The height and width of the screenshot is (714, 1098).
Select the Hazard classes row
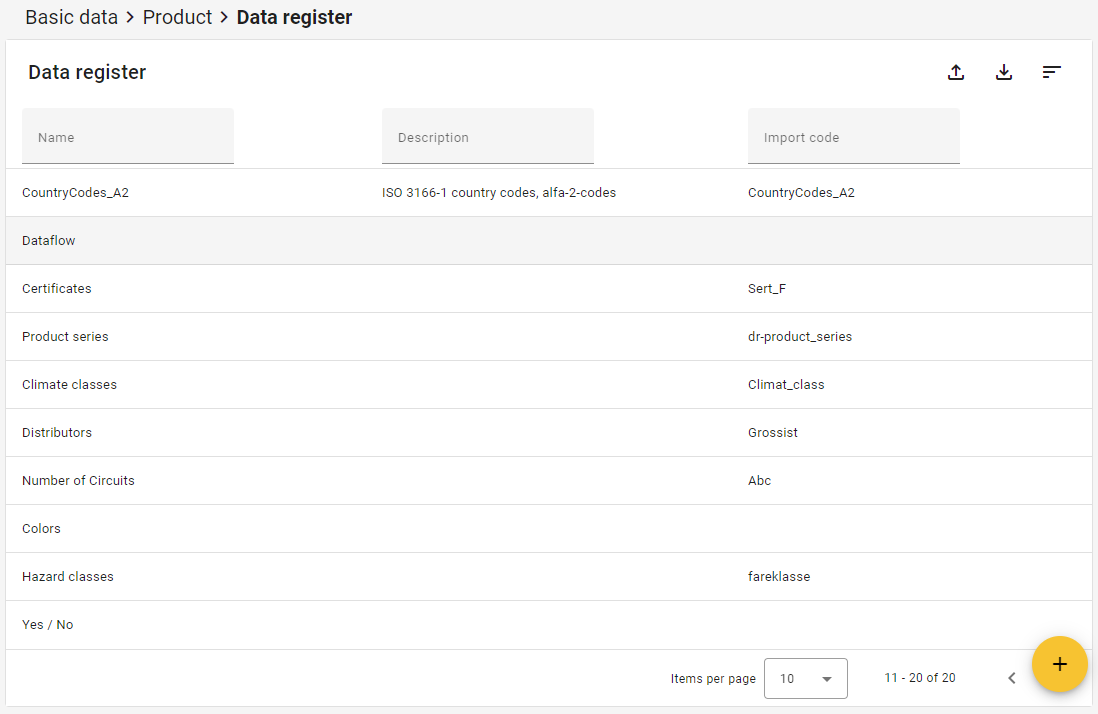68,577
